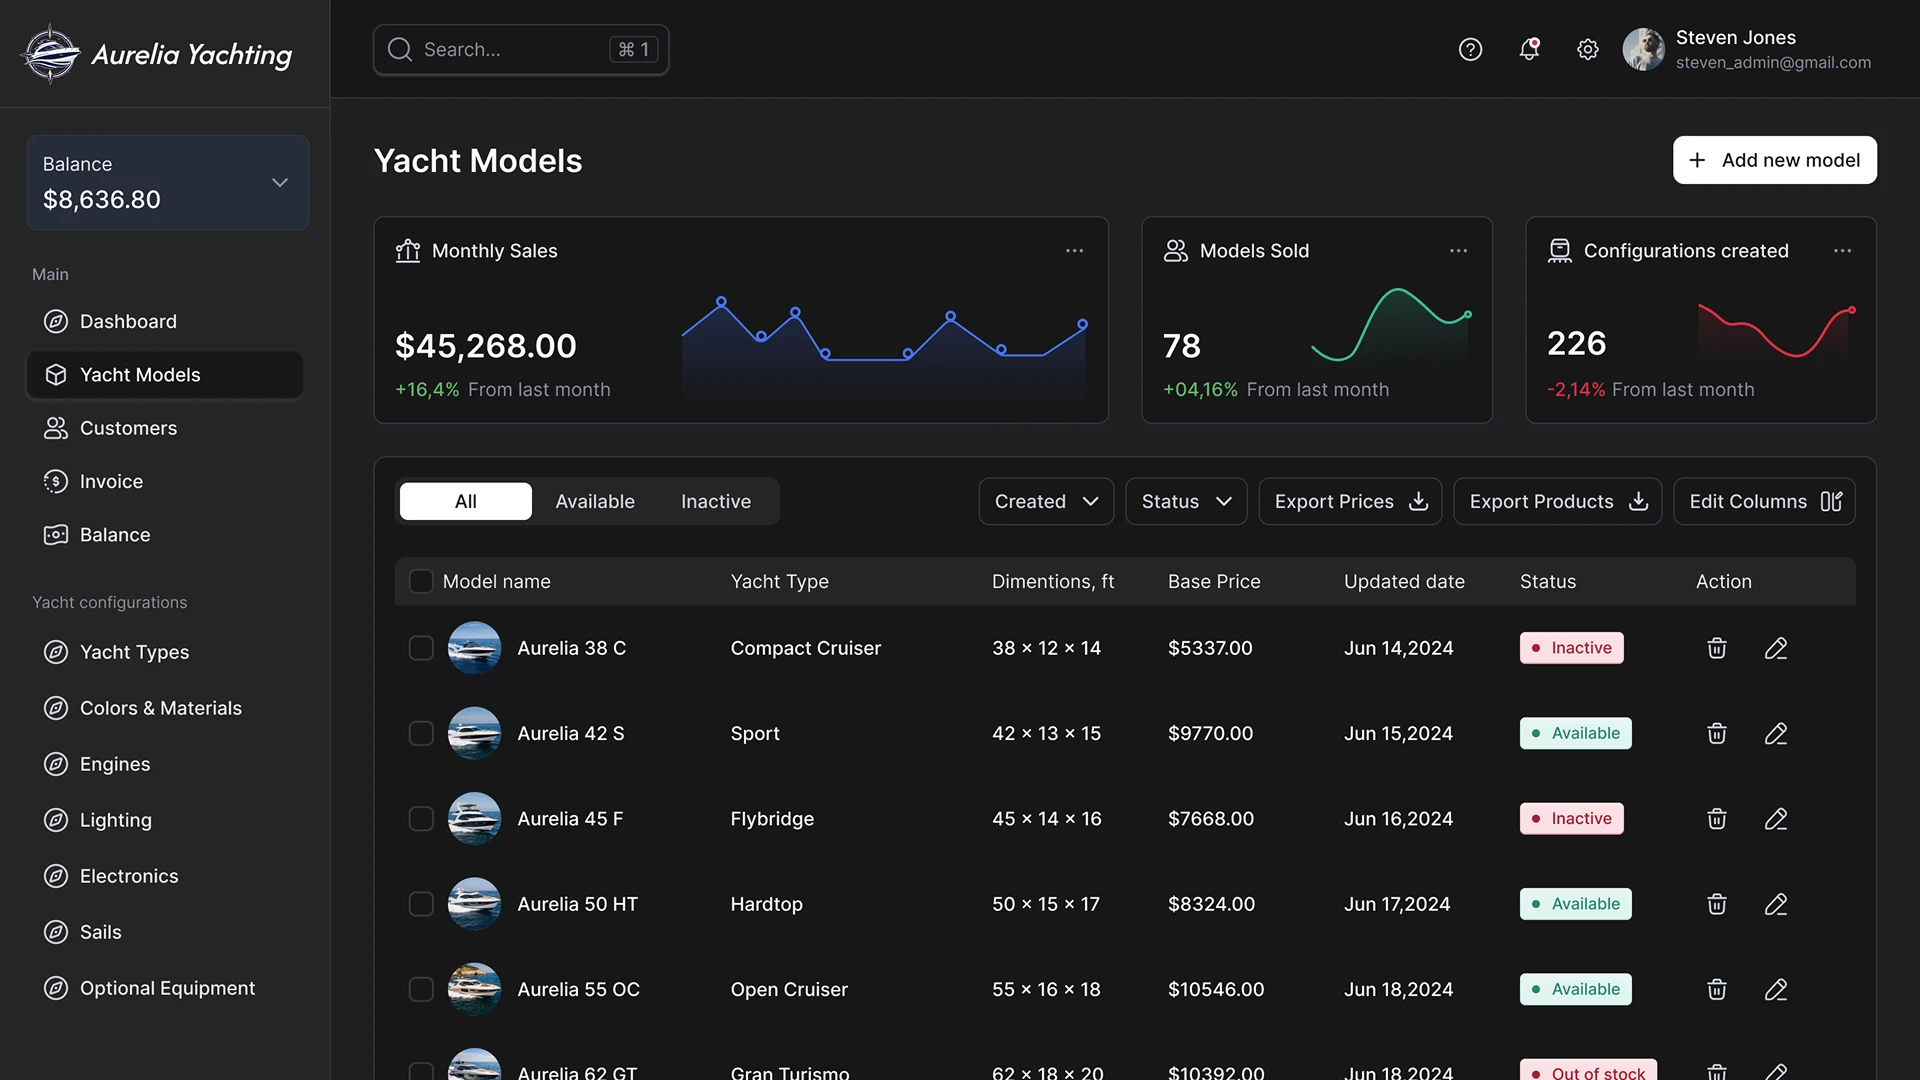Screen dimensions: 1920x1080
Task: Toggle the select-all checkbox in table header
Action: [x=421, y=582]
